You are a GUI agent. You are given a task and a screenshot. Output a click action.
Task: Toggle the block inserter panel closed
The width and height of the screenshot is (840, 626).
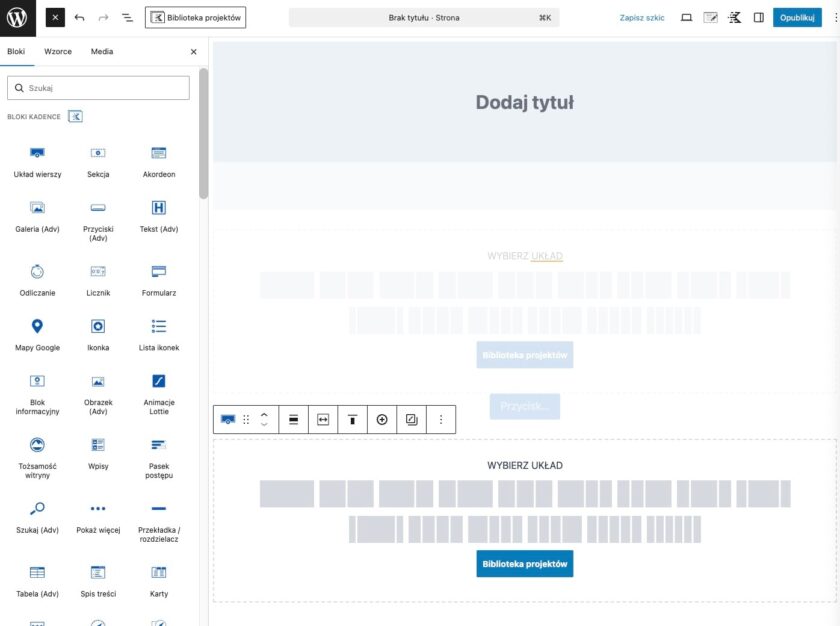(56, 18)
